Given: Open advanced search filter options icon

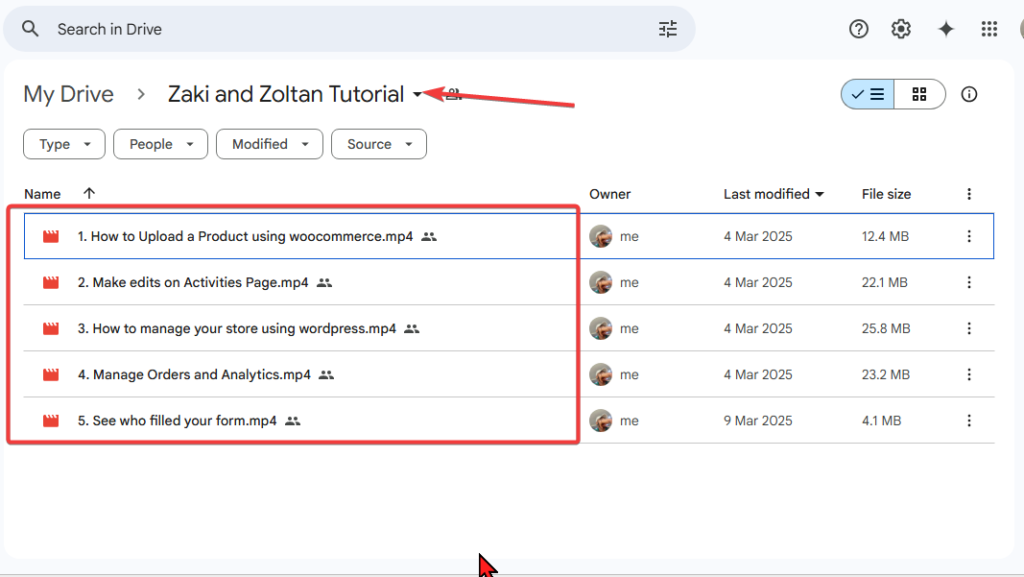Looking at the screenshot, I should (667, 29).
